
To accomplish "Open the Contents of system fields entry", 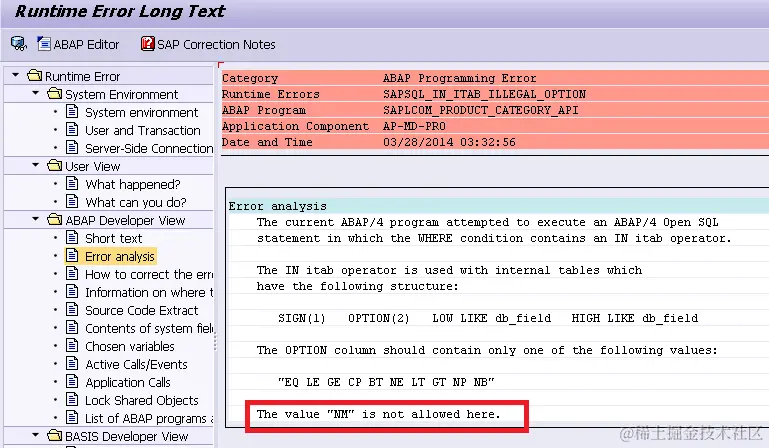I will click(x=149, y=328).
